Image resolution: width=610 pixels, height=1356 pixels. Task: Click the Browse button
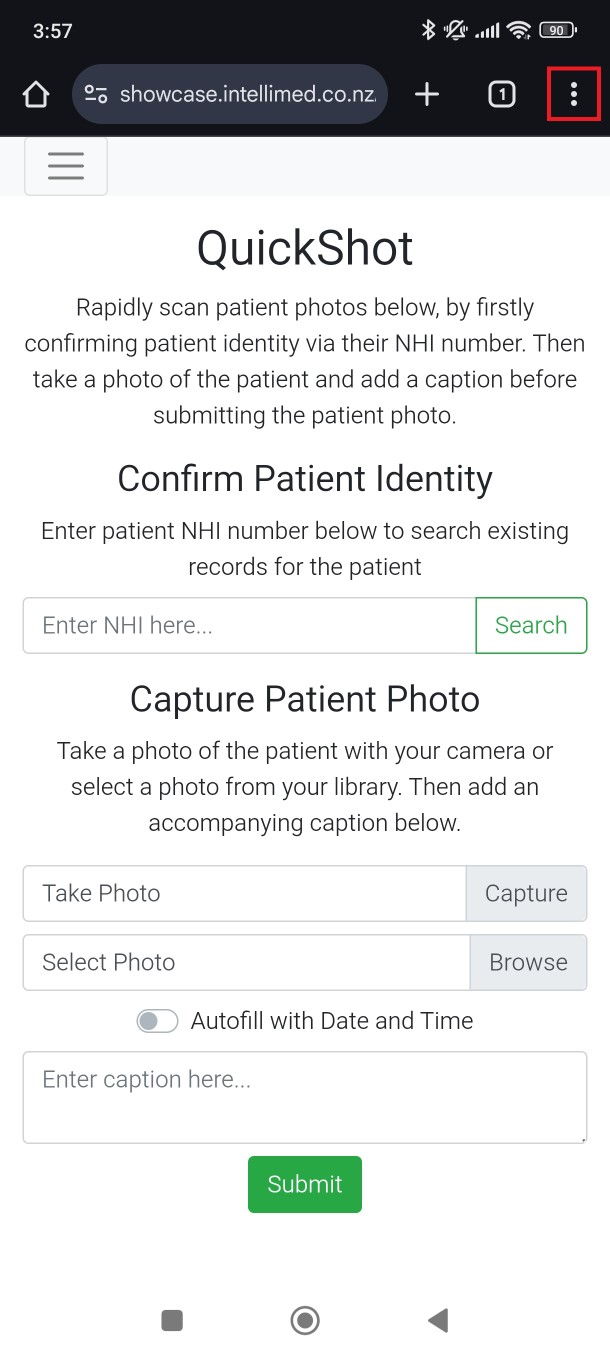pyautogui.click(x=528, y=962)
